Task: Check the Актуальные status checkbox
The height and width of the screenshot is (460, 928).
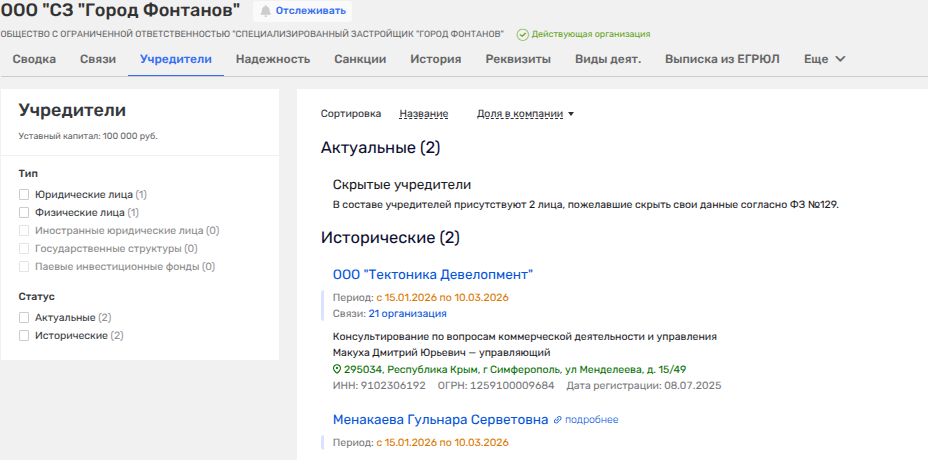Action: pos(24,318)
